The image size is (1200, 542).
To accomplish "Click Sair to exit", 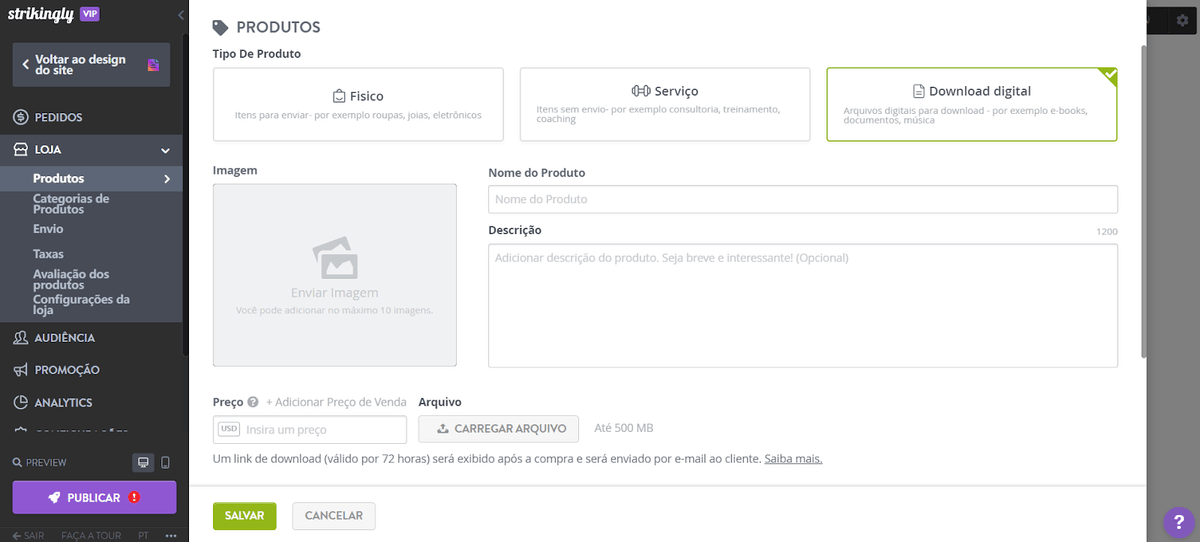I will tap(28, 536).
